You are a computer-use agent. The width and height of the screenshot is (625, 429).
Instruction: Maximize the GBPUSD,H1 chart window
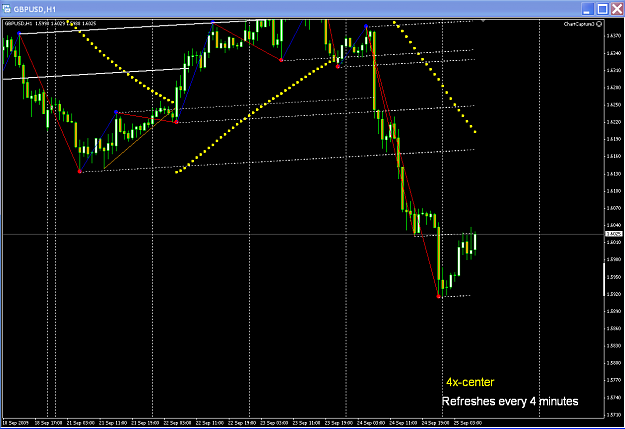602,9
